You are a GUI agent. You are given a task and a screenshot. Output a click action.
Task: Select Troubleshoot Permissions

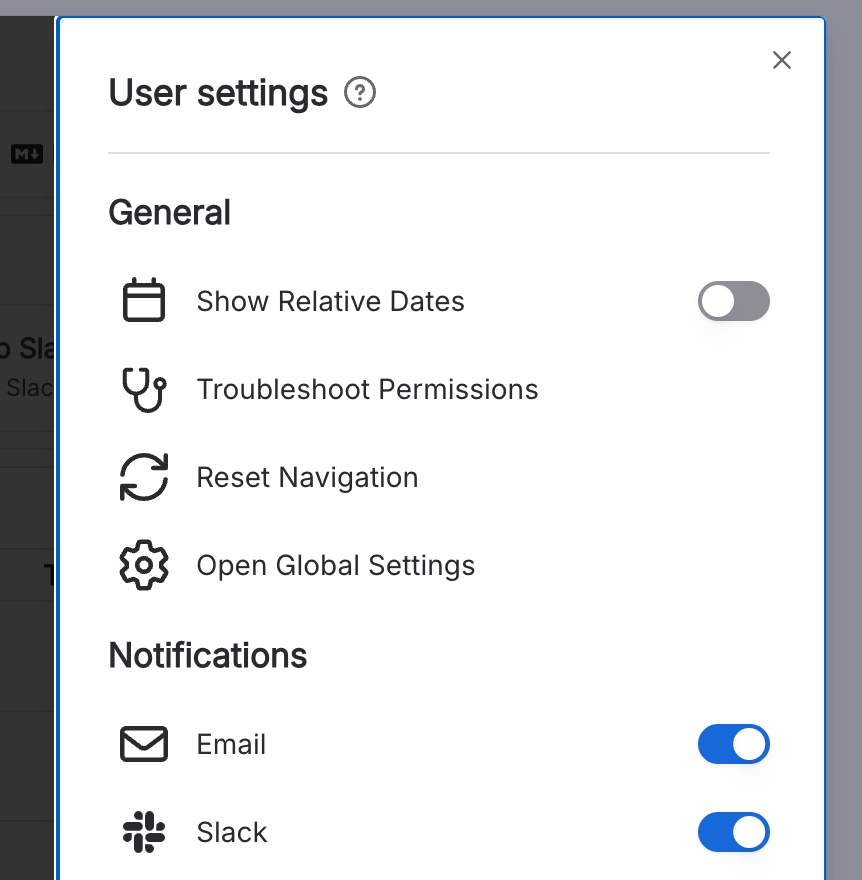368,389
